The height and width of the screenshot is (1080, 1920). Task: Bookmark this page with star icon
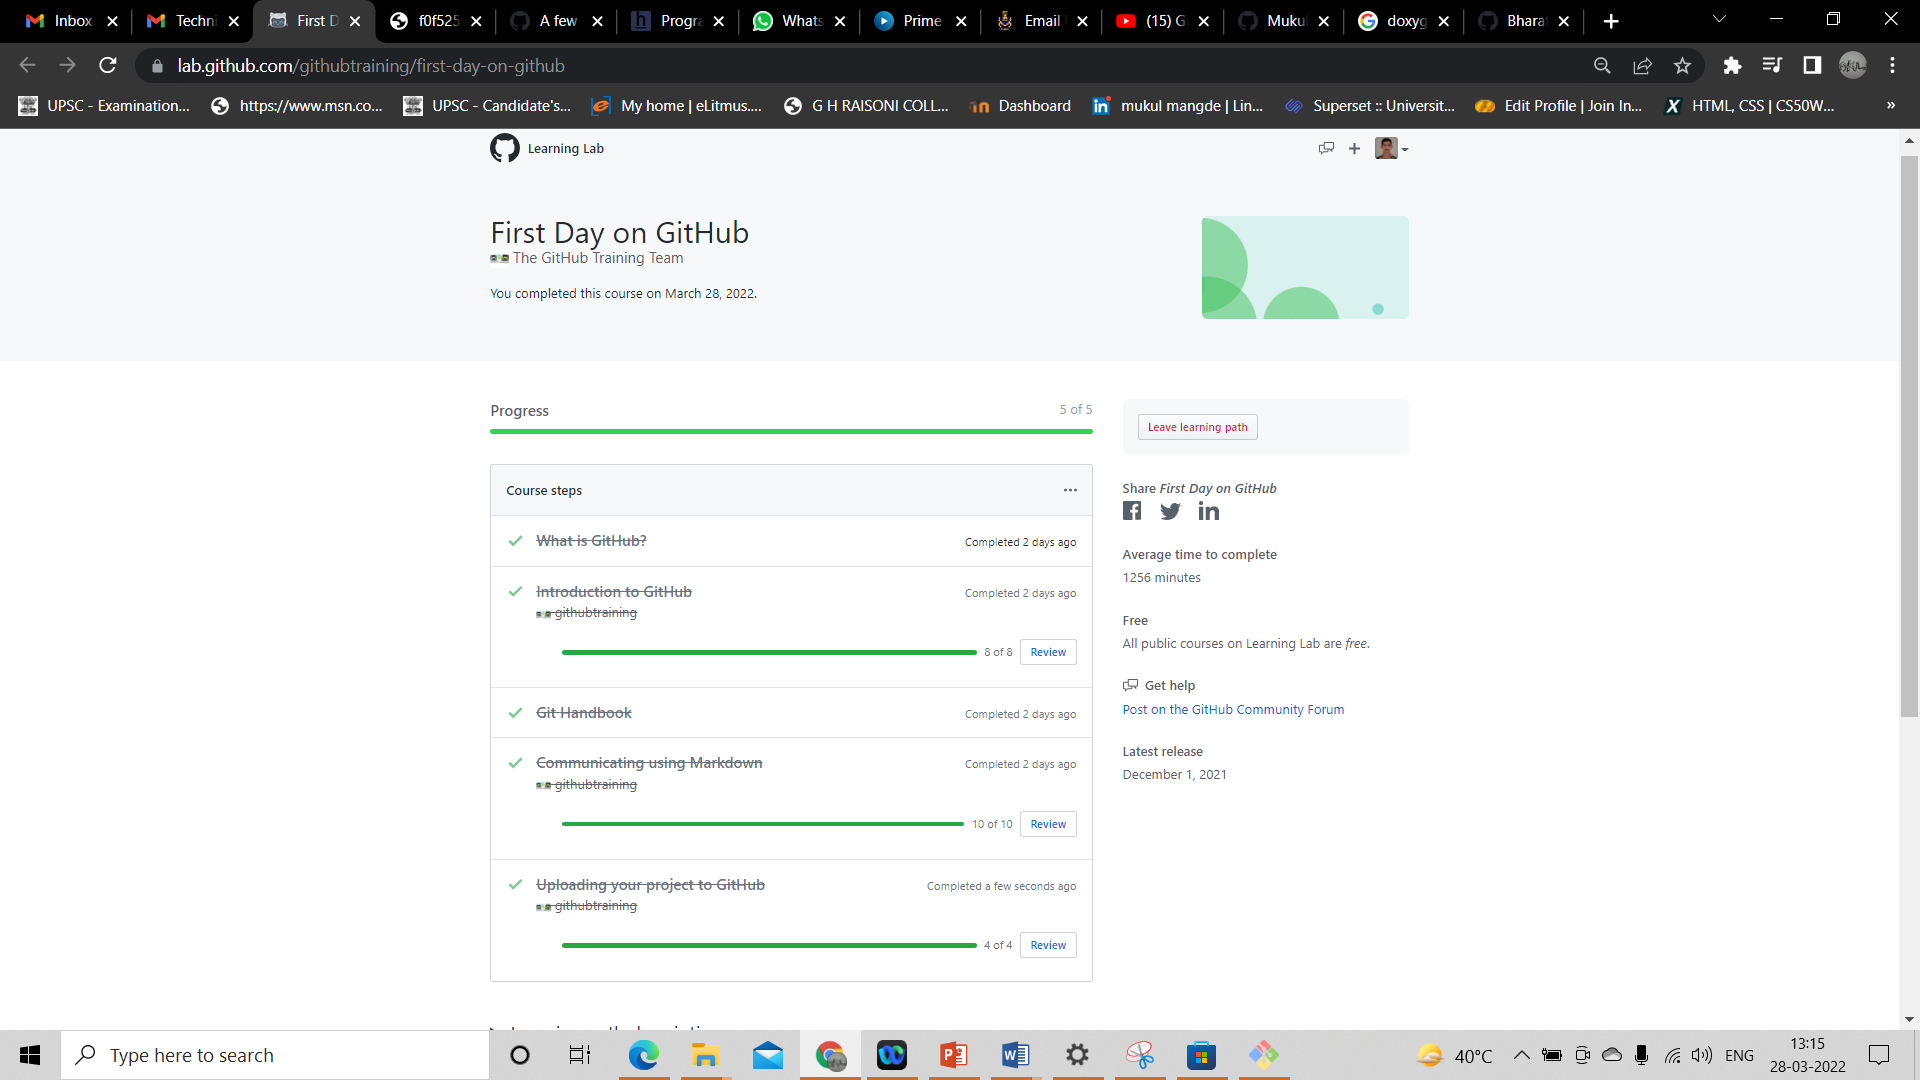tap(1682, 65)
